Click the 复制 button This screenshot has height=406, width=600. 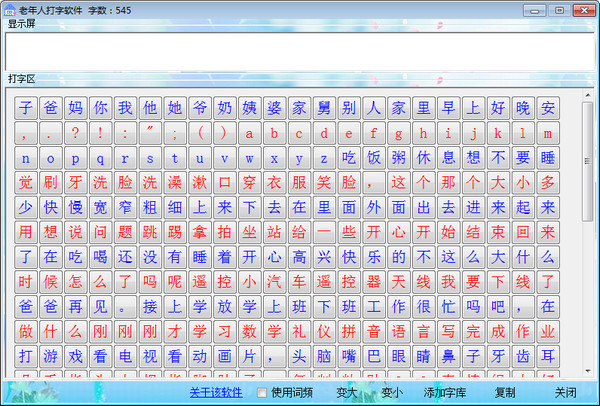pyautogui.click(x=505, y=393)
